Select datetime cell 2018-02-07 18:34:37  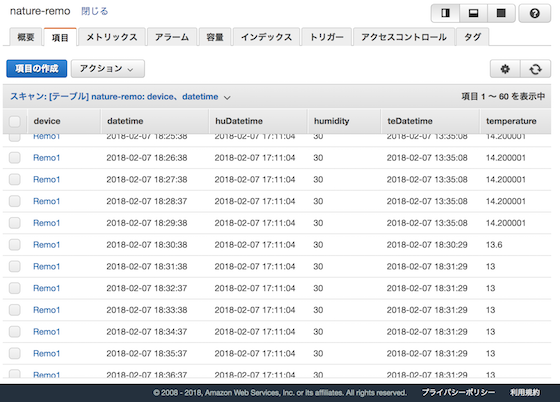pyautogui.click(x=147, y=332)
